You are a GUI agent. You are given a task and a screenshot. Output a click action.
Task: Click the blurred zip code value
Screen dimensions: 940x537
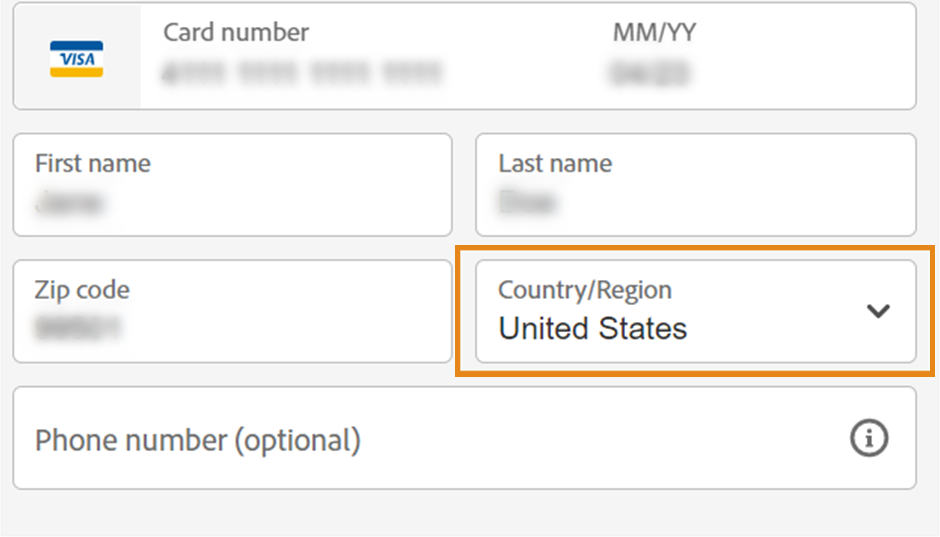click(x=77, y=329)
